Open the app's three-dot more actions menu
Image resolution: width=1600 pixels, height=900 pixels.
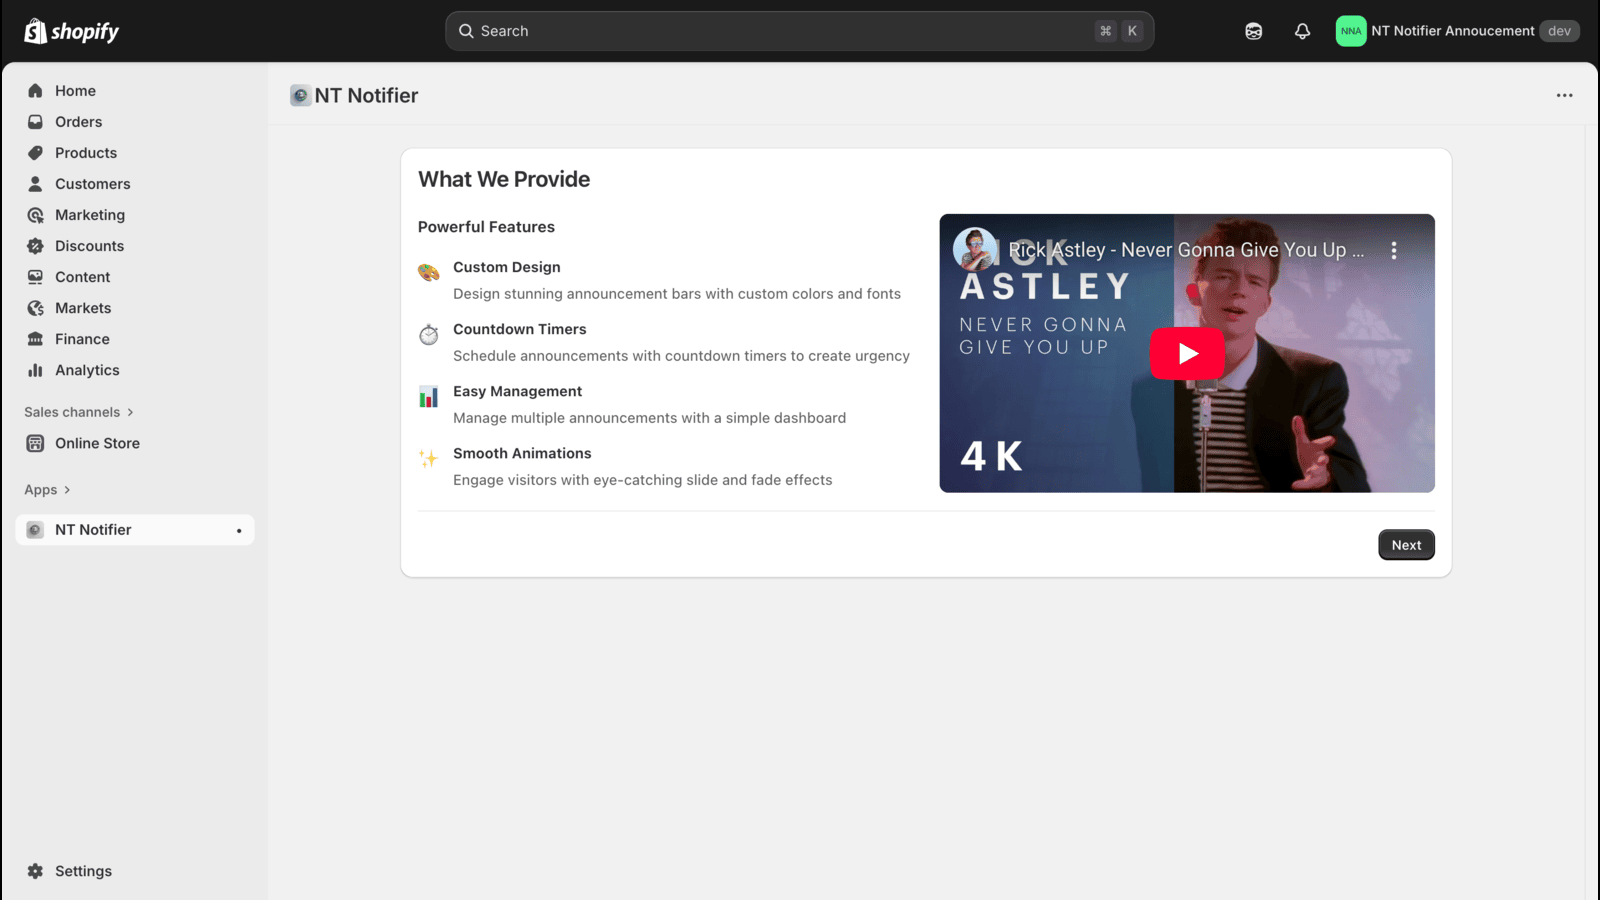click(1564, 95)
